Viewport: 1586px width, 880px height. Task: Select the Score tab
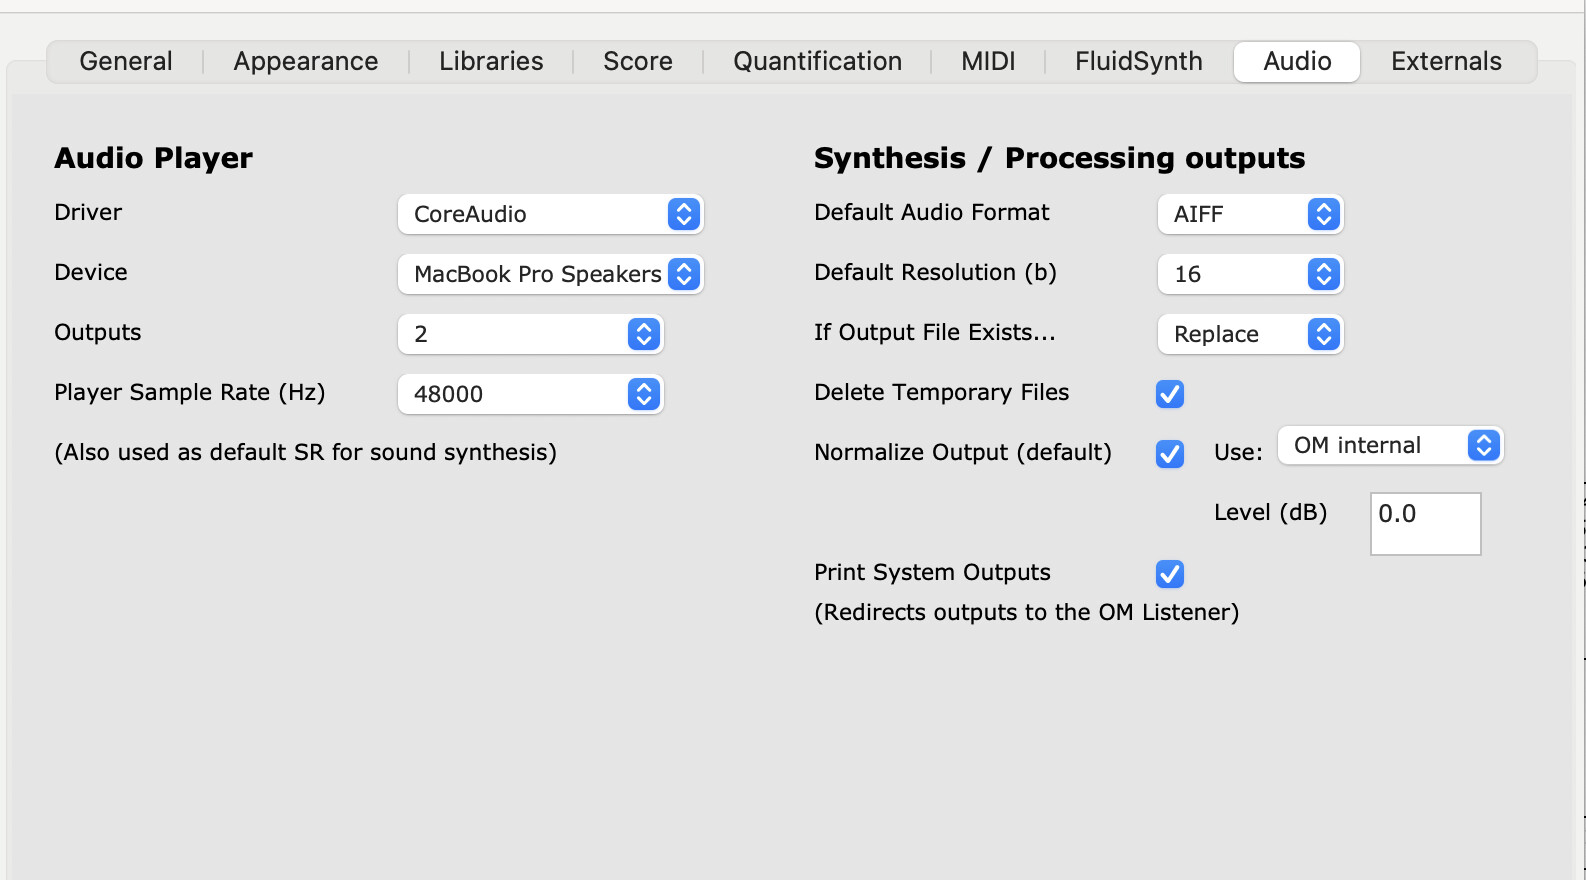(x=638, y=62)
